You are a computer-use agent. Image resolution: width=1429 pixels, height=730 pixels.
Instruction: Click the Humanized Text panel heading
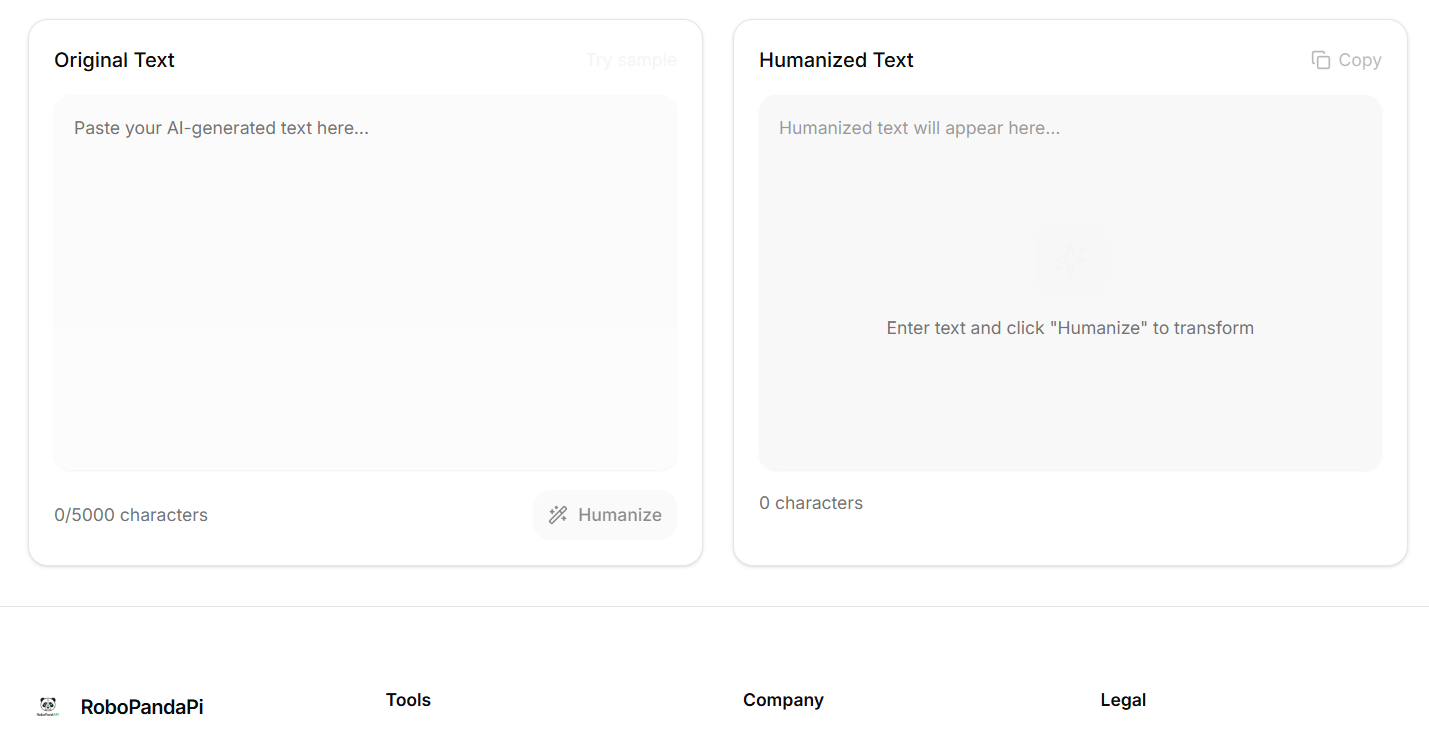(x=836, y=60)
